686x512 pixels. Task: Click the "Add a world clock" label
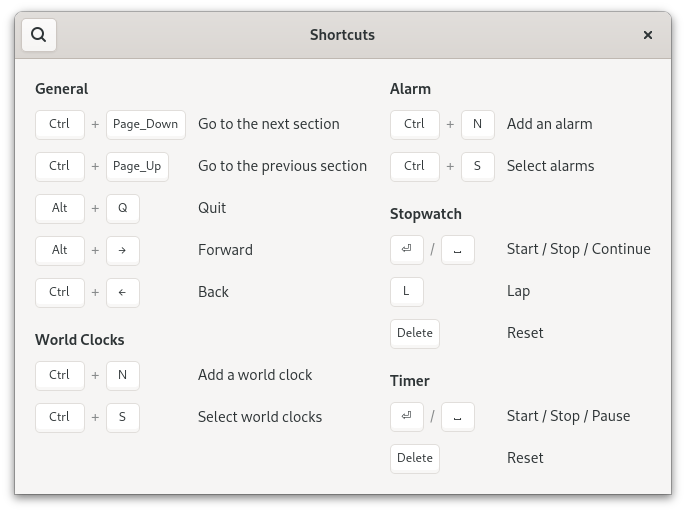[255, 375]
